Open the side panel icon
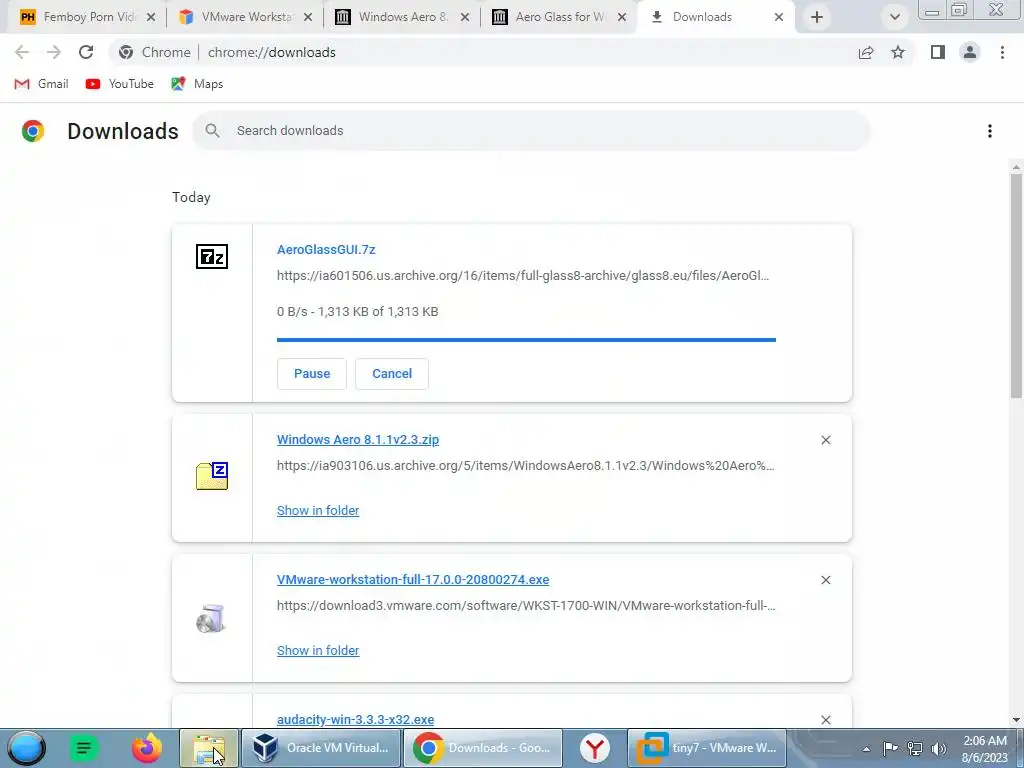The image size is (1024, 768). point(938,52)
